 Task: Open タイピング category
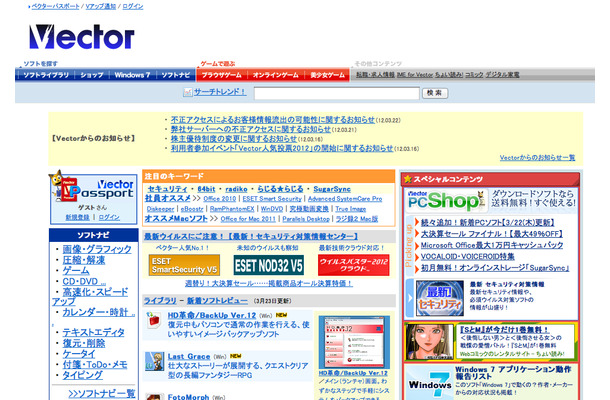82,375
